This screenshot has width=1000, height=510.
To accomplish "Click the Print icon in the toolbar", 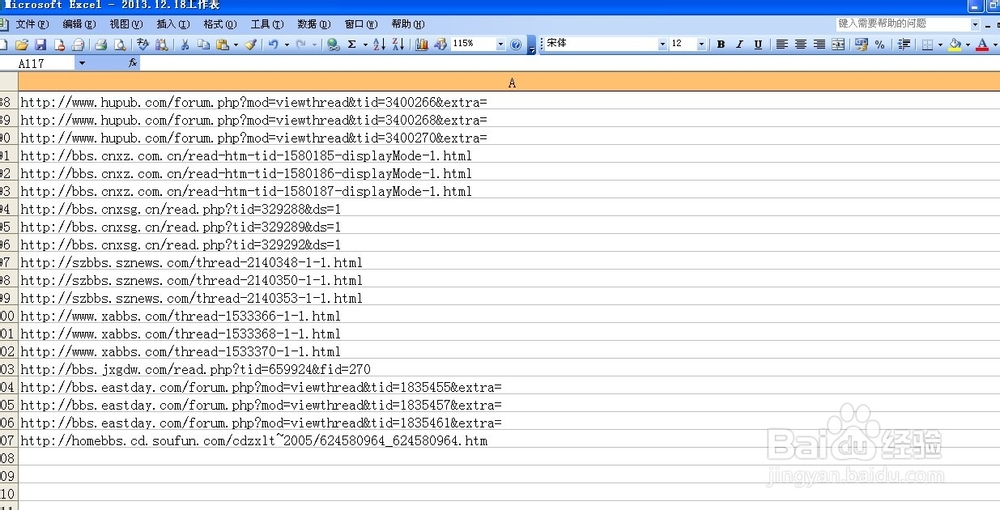I will (x=100, y=45).
